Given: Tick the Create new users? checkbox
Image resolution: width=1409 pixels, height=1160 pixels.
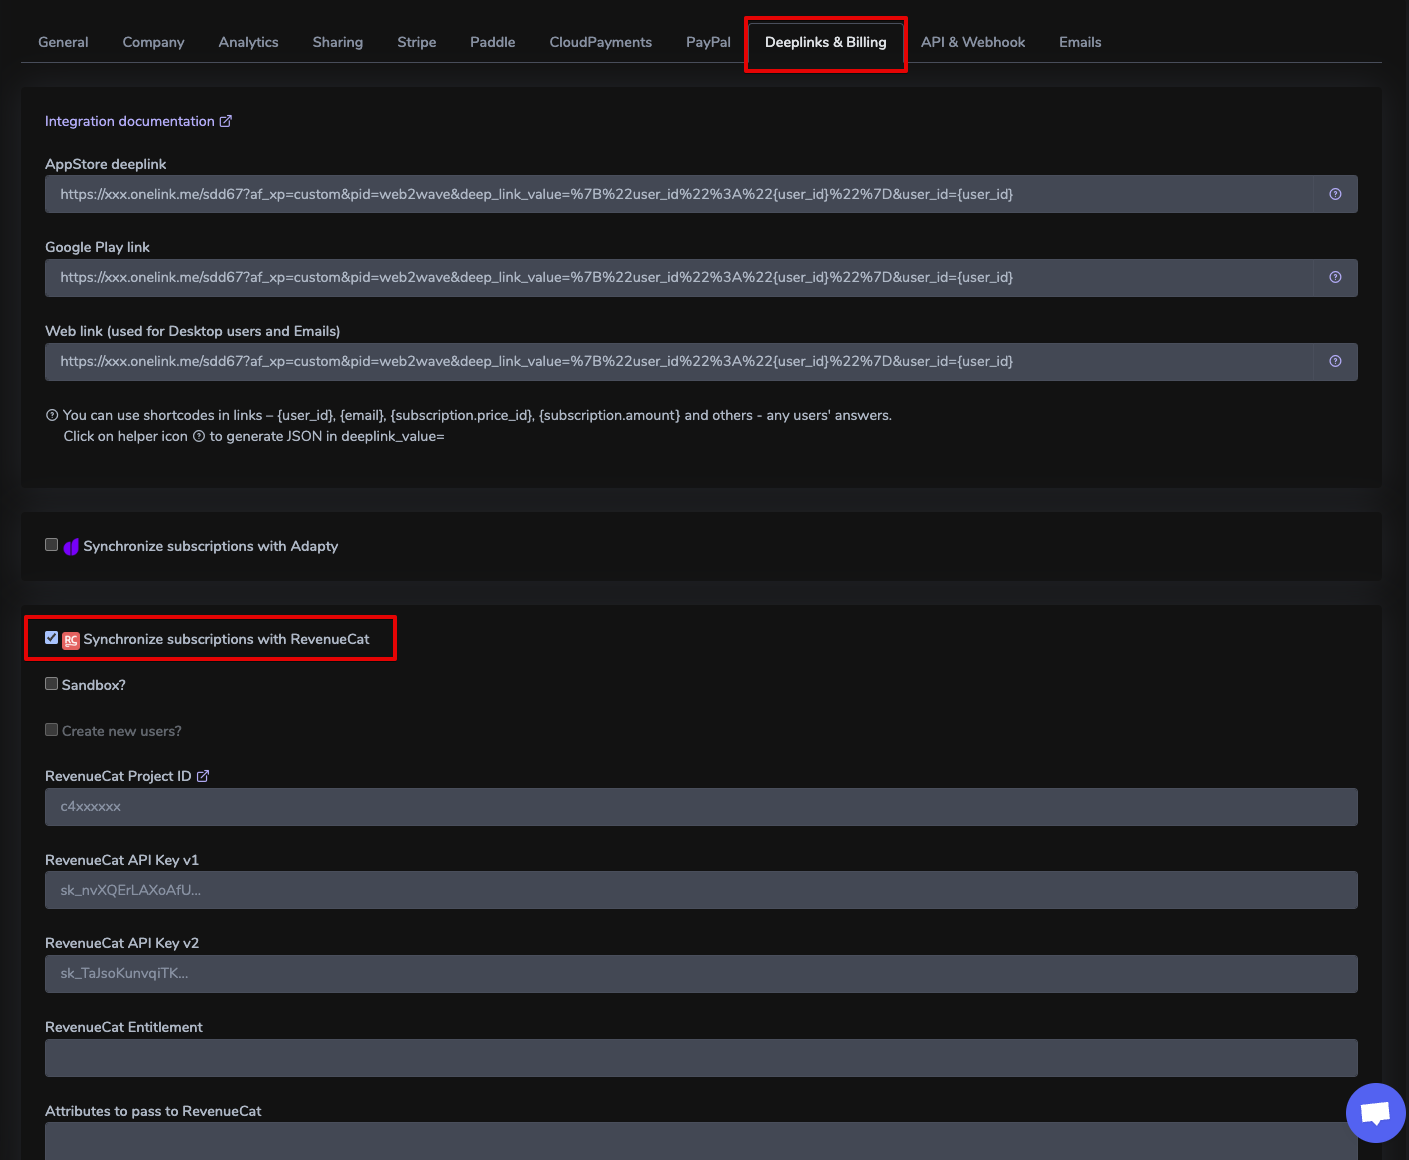Looking at the screenshot, I should (51, 730).
